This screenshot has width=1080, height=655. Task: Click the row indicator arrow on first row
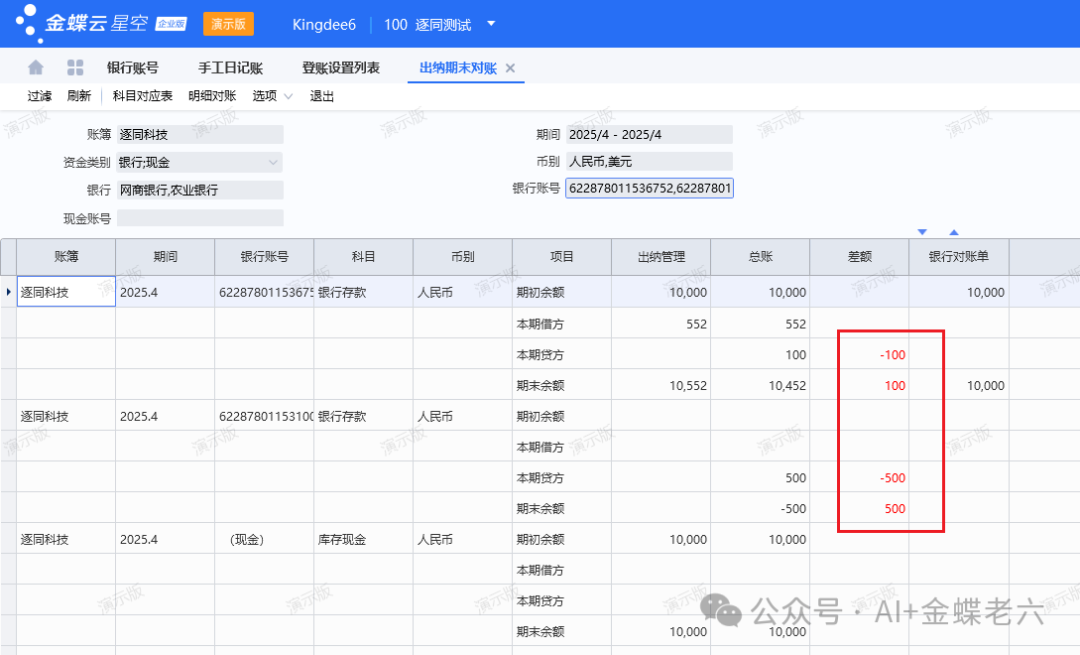coord(9,292)
